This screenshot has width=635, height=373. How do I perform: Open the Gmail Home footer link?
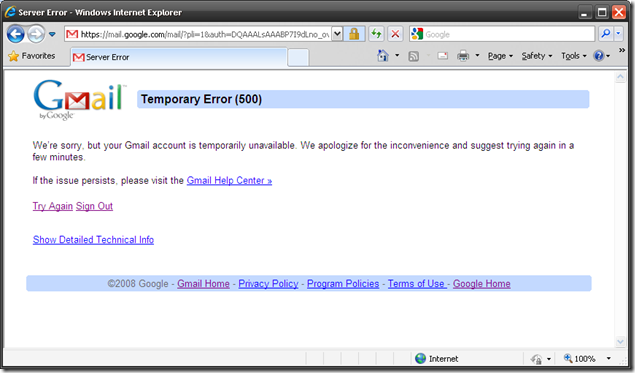point(203,283)
